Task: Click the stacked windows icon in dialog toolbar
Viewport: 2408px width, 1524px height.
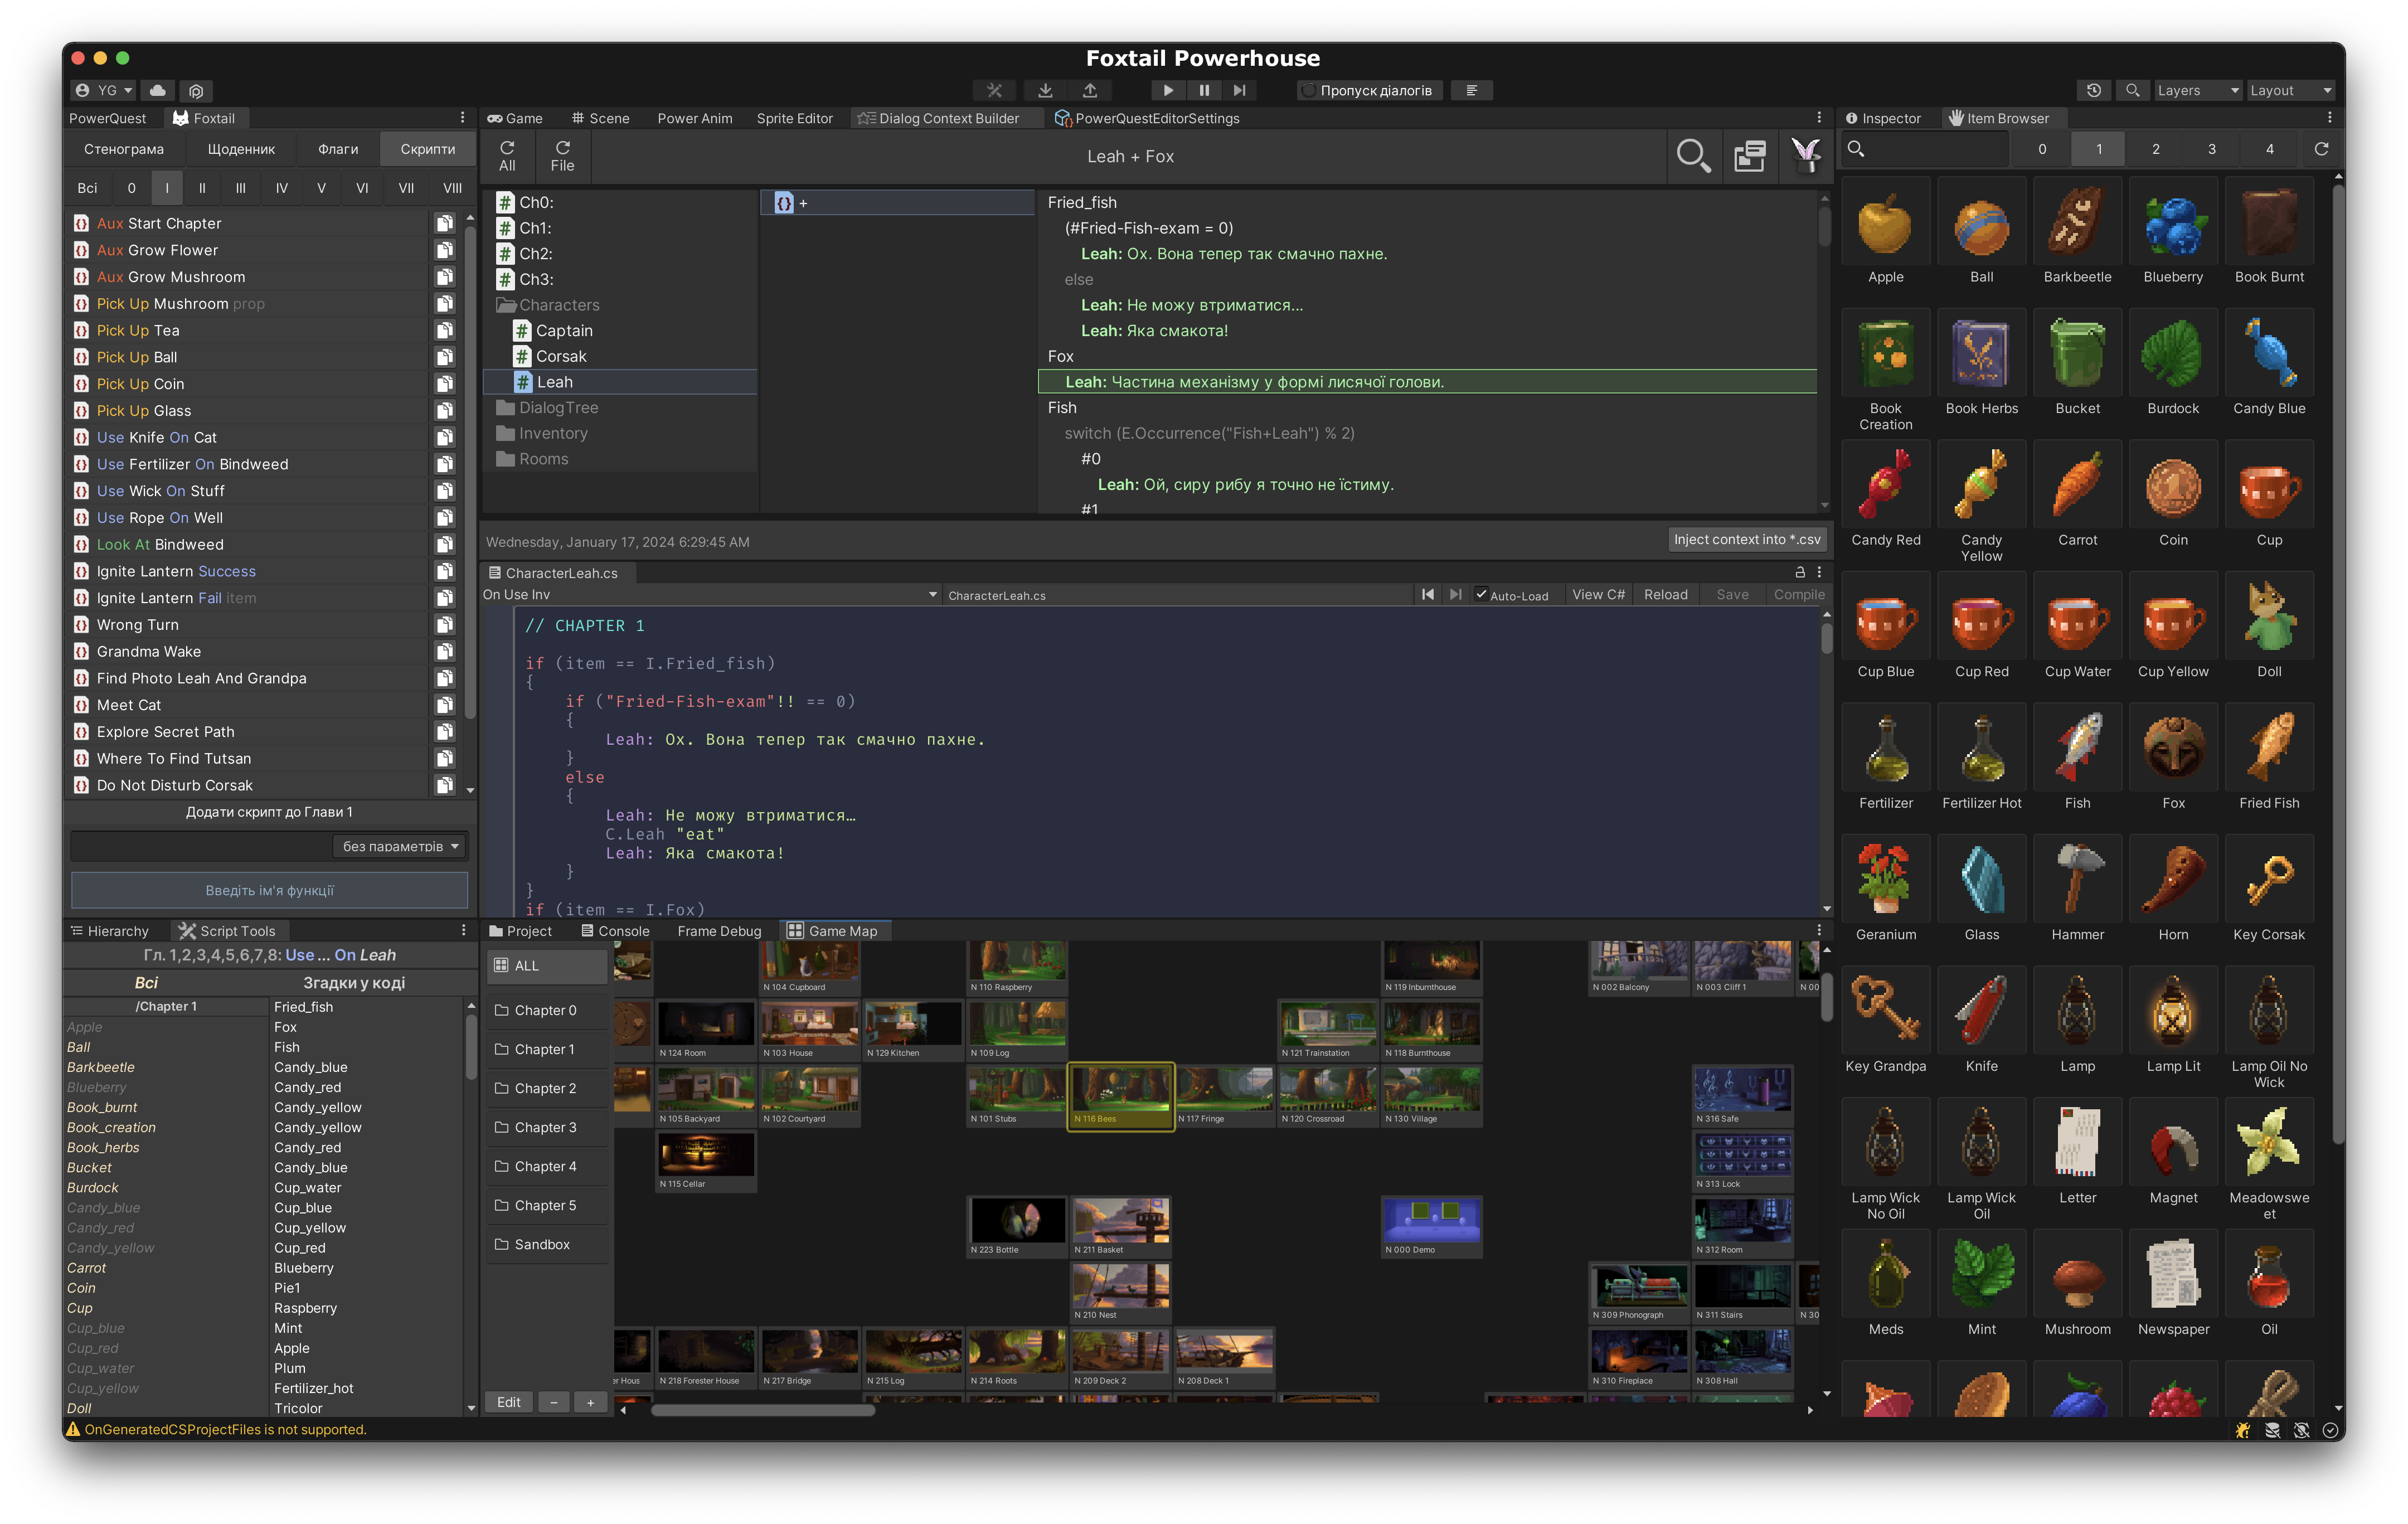Action: coord(1749,156)
